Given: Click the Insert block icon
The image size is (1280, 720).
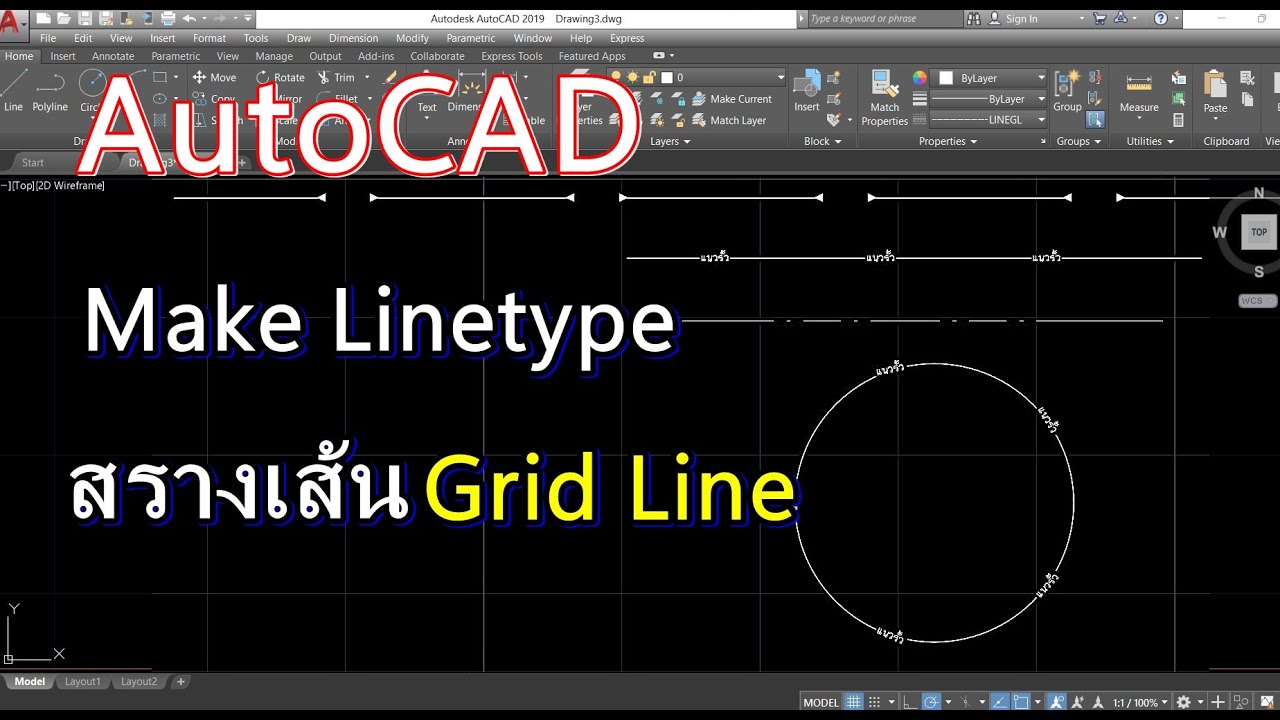Looking at the screenshot, I should (x=807, y=90).
